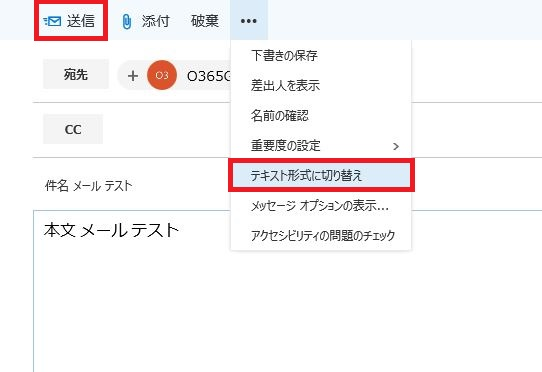Discard the message with 破棄
542x372 pixels.
[205, 21]
